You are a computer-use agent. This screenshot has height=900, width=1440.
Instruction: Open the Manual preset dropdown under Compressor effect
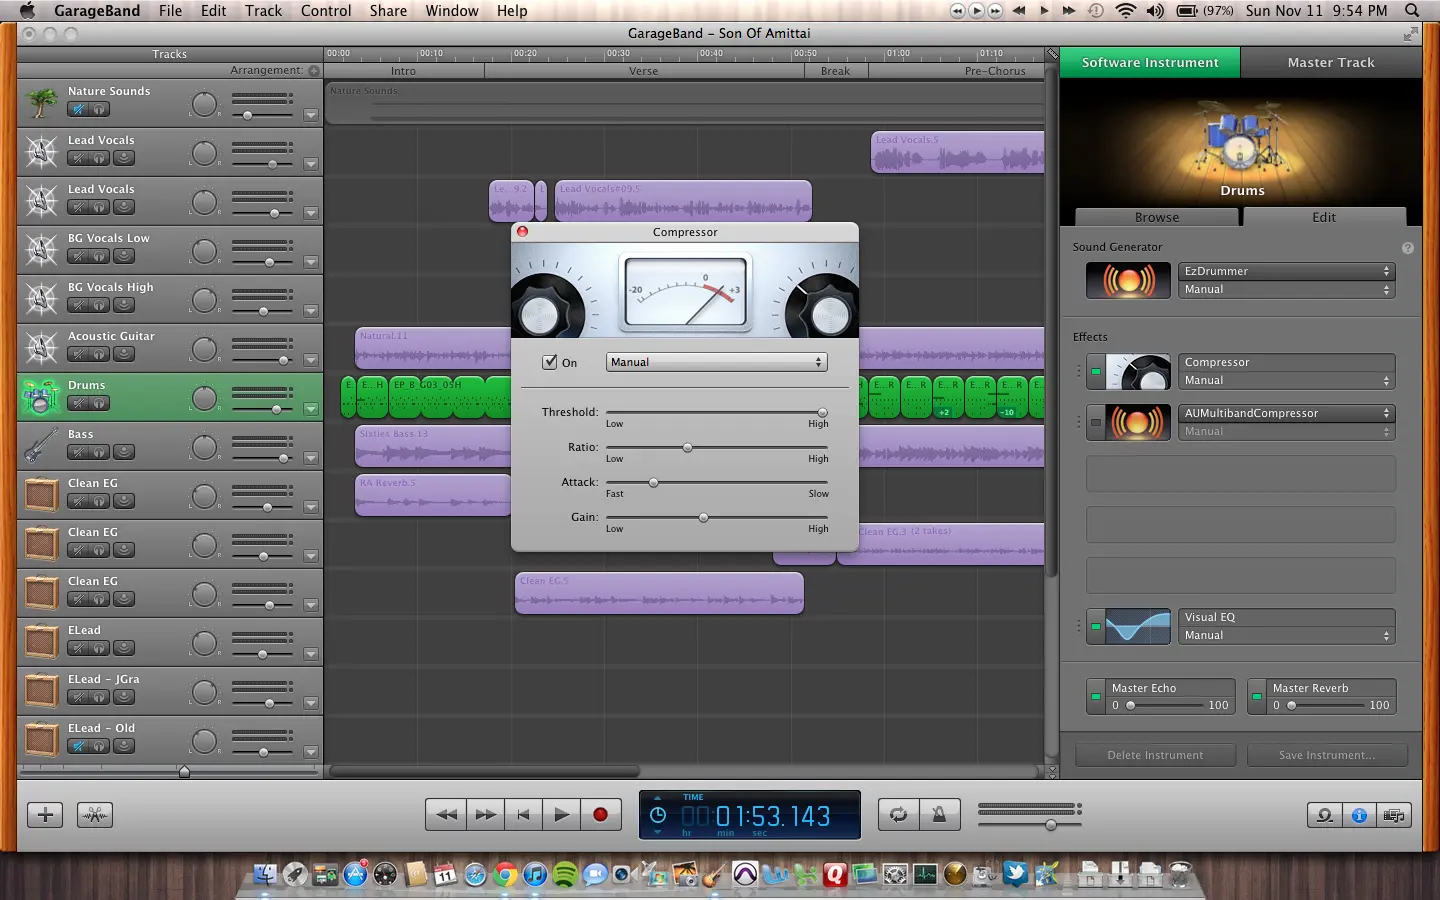1287,380
